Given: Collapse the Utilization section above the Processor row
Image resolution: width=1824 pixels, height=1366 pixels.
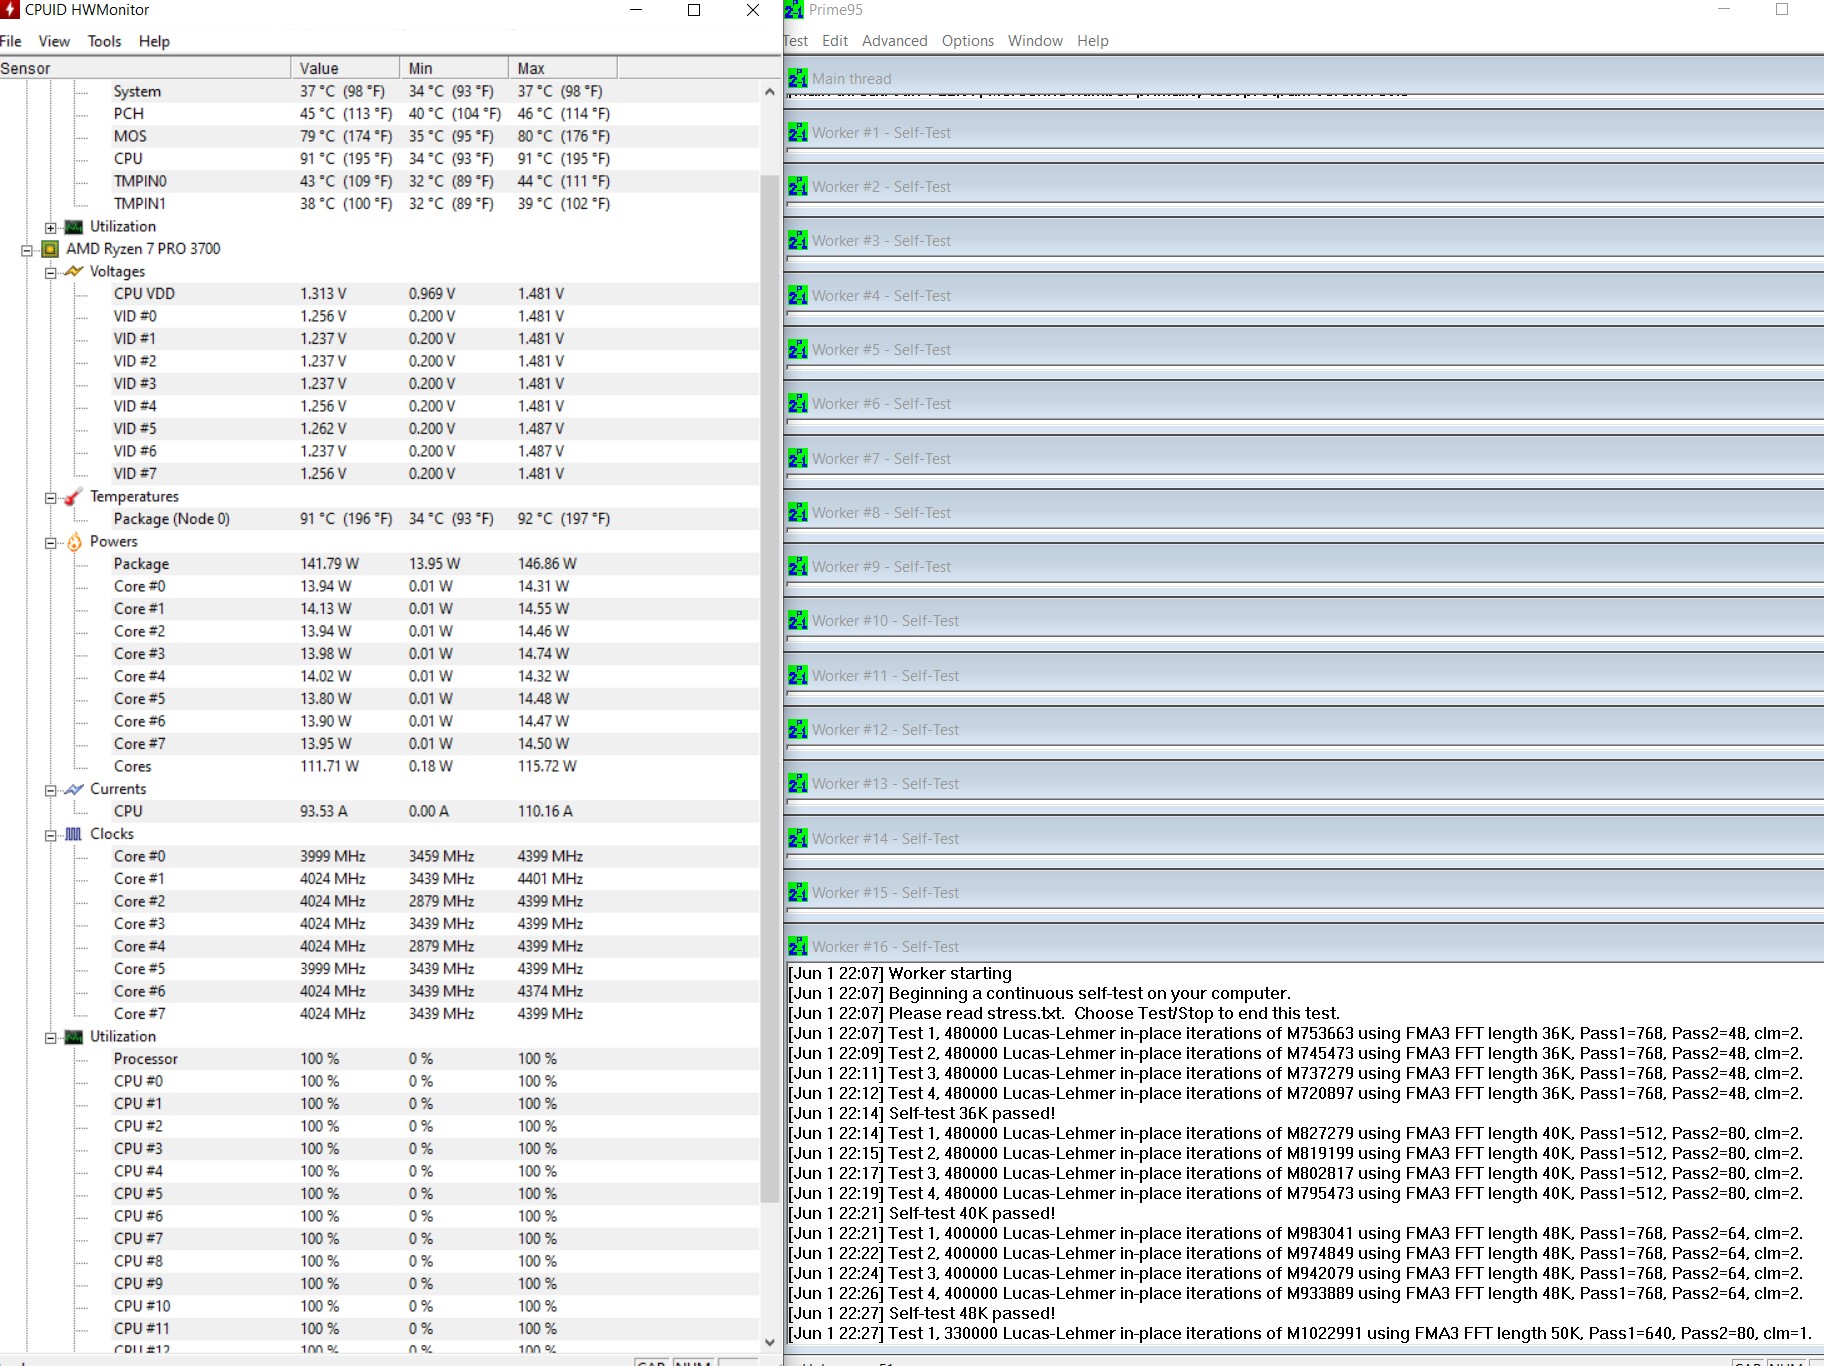Looking at the screenshot, I should [50, 1038].
